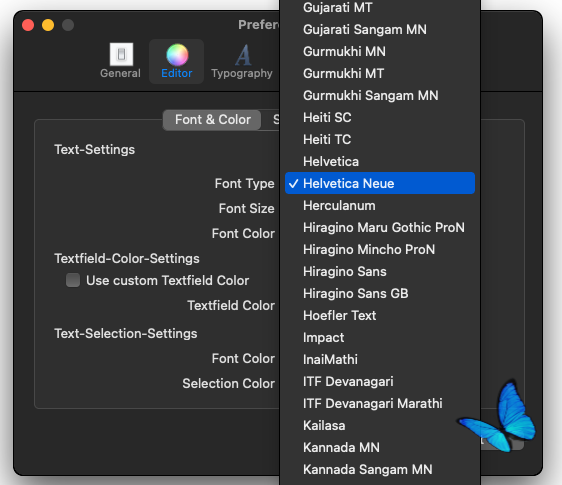
Task: Select the Editor preferences pane
Action: pyautogui.click(x=176, y=61)
